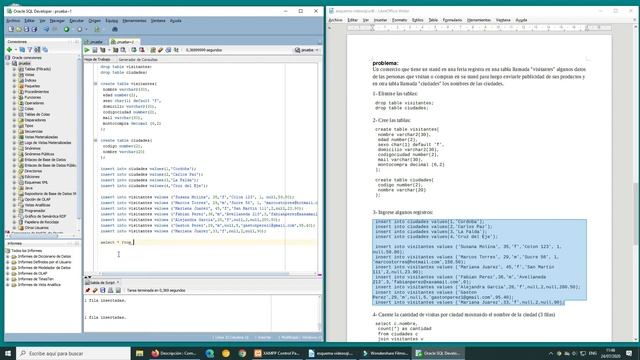Select the Hoja de Trabajo tab
640x360 pixels.
[98, 60]
